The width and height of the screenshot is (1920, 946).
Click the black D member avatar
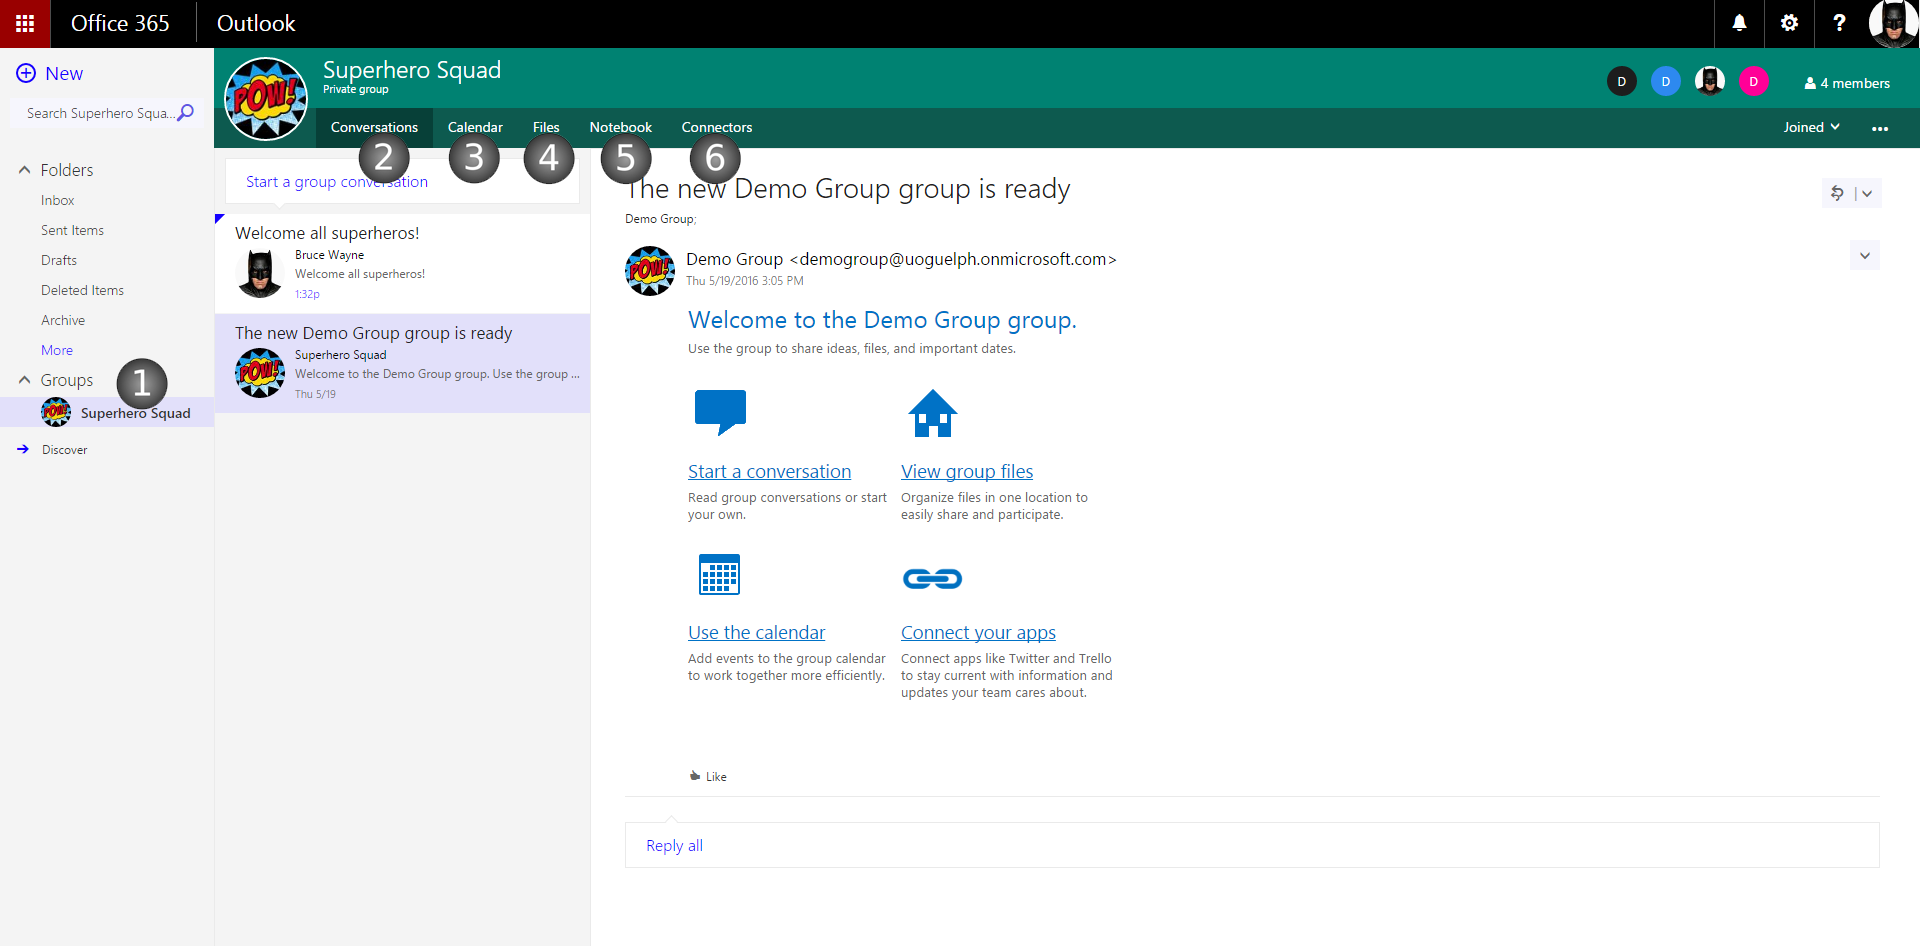tap(1621, 82)
